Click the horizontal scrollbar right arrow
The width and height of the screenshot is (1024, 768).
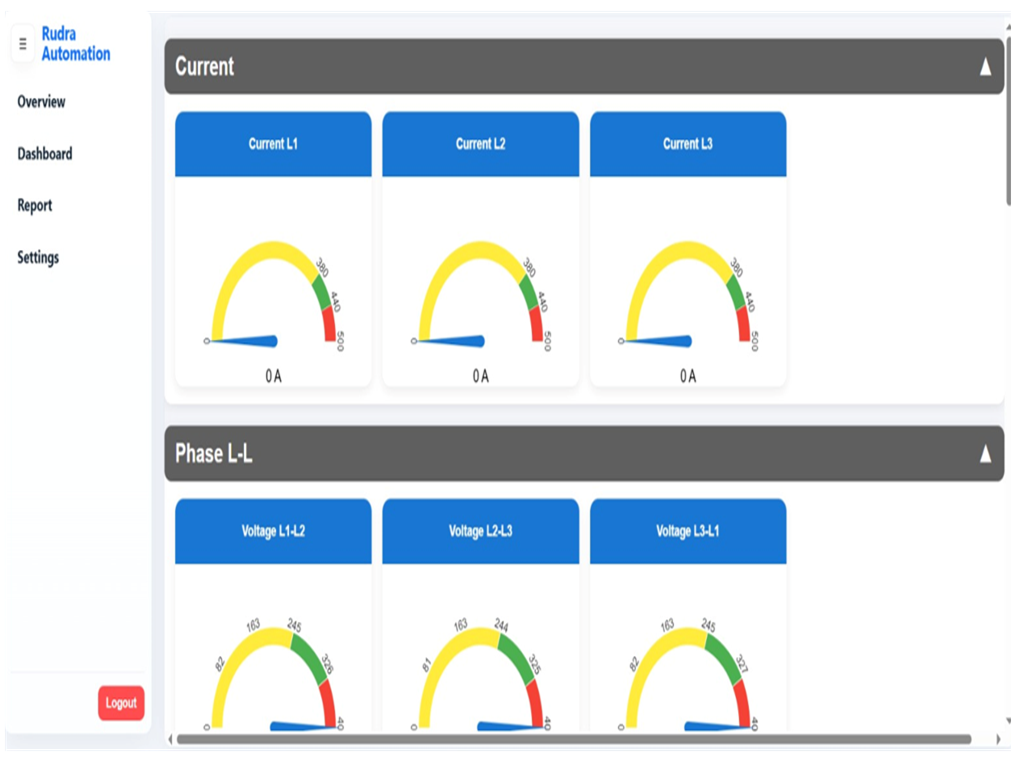click(999, 739)
